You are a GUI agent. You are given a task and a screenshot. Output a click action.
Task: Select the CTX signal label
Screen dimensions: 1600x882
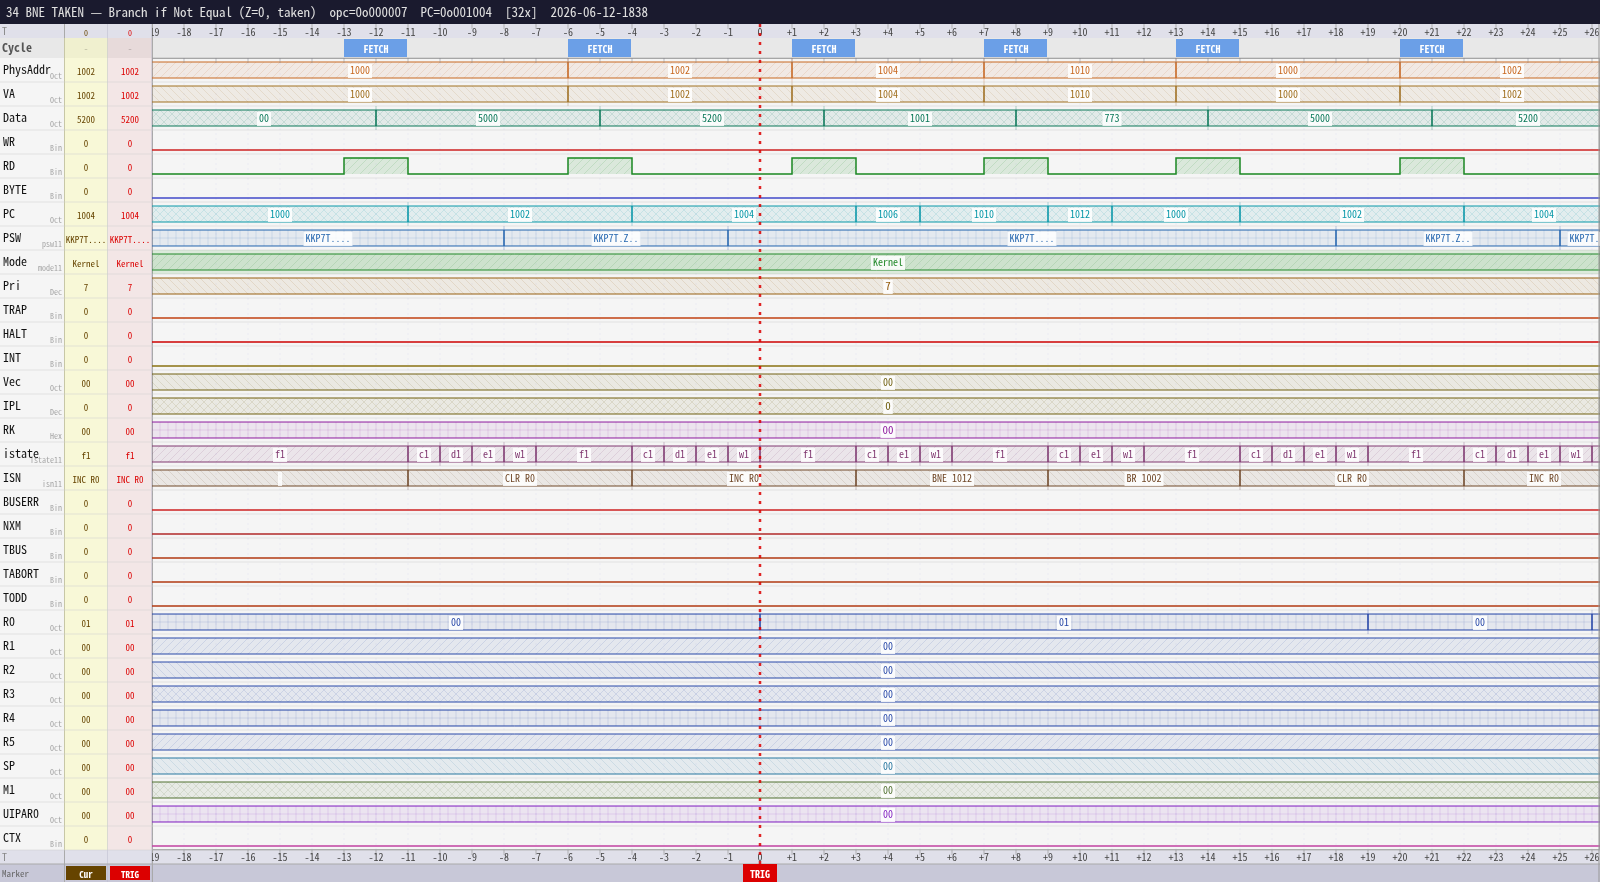(x=12, y=838)
